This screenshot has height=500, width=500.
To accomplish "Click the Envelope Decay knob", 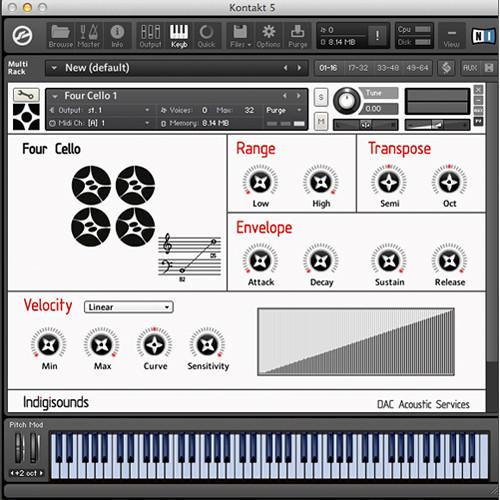I will [x=321, y=261].
